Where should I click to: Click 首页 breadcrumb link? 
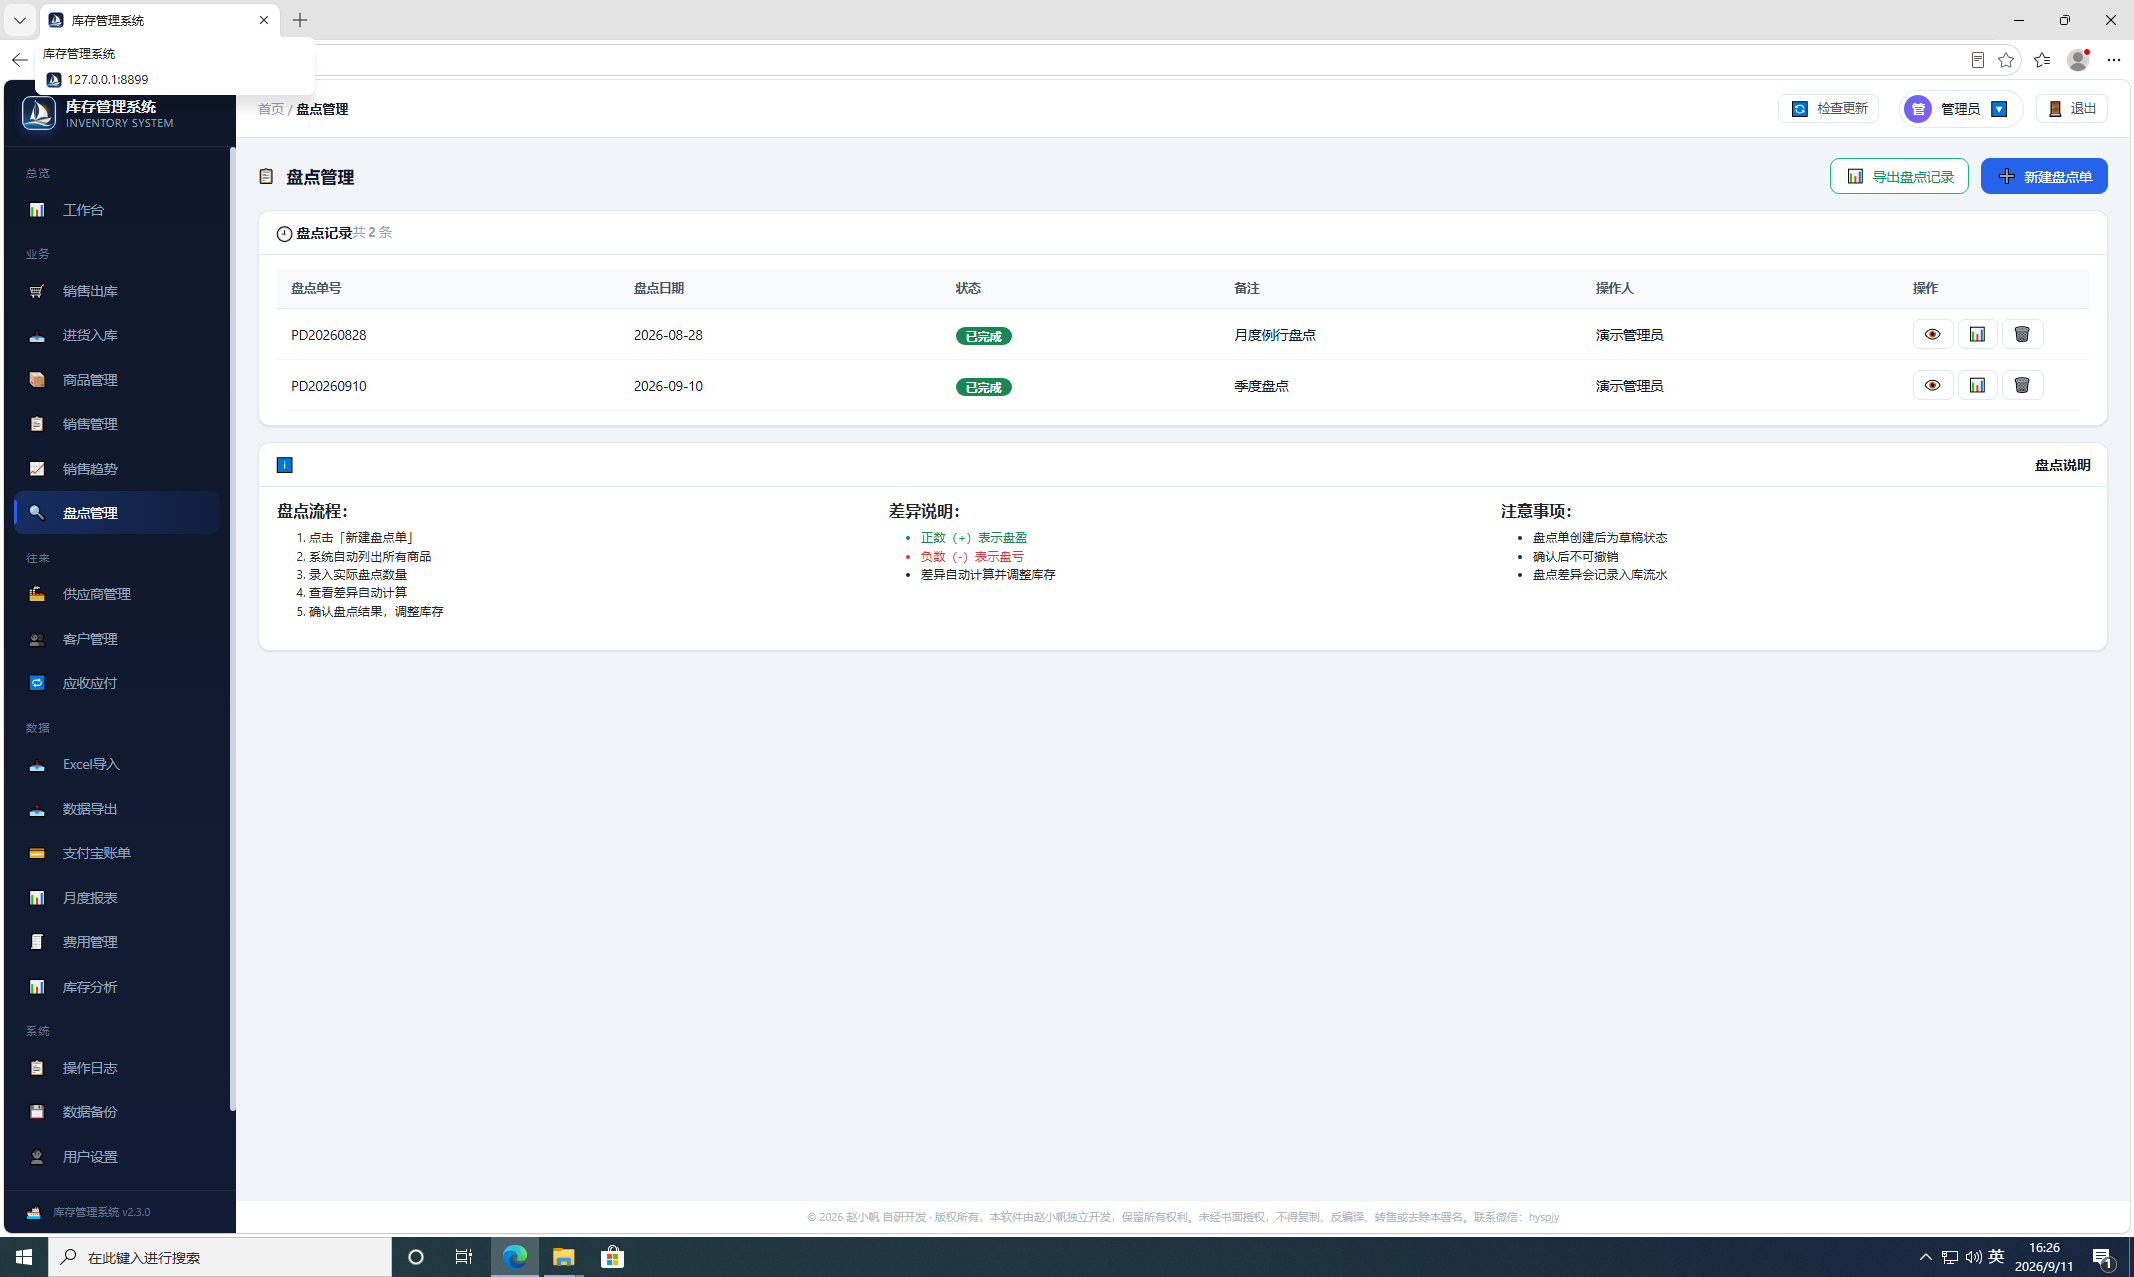[x=270, y=109]
